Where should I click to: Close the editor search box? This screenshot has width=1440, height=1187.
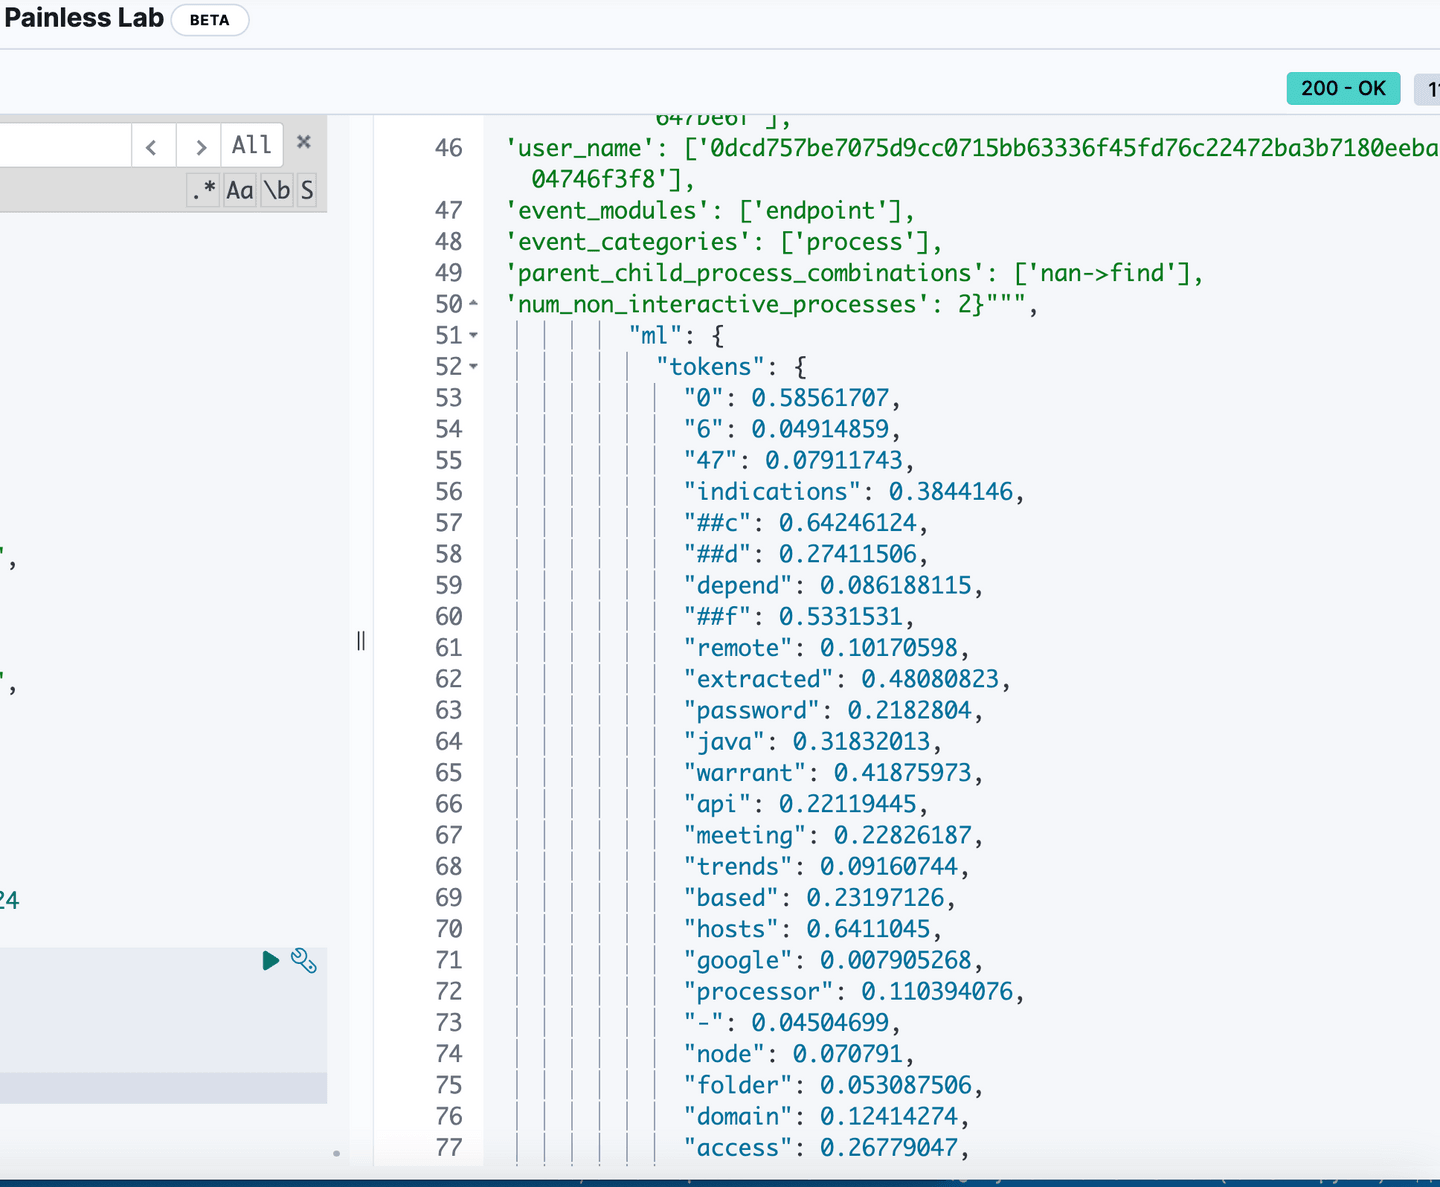[304, 143]
